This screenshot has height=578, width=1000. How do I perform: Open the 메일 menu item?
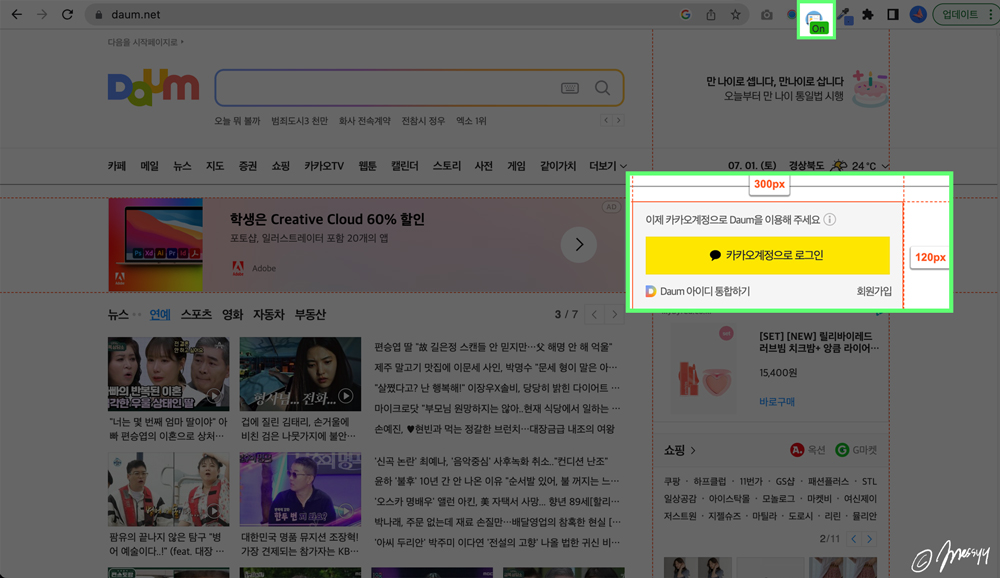coord(149,166)
